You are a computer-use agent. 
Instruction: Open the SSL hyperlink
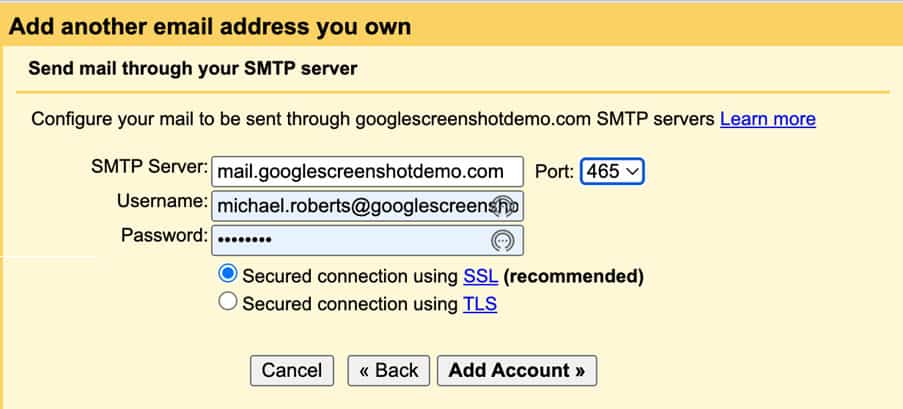tap(480, 277)
